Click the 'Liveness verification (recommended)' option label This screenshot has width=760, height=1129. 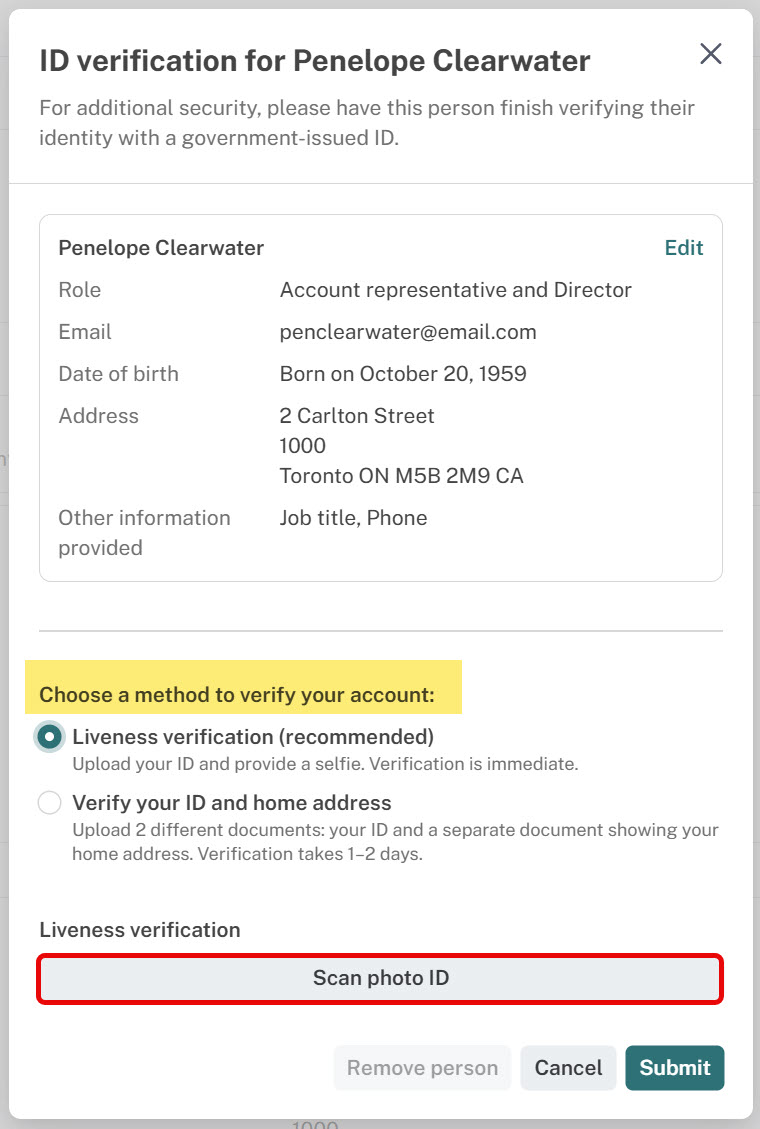pyautogui.click(x=253, y=737)
